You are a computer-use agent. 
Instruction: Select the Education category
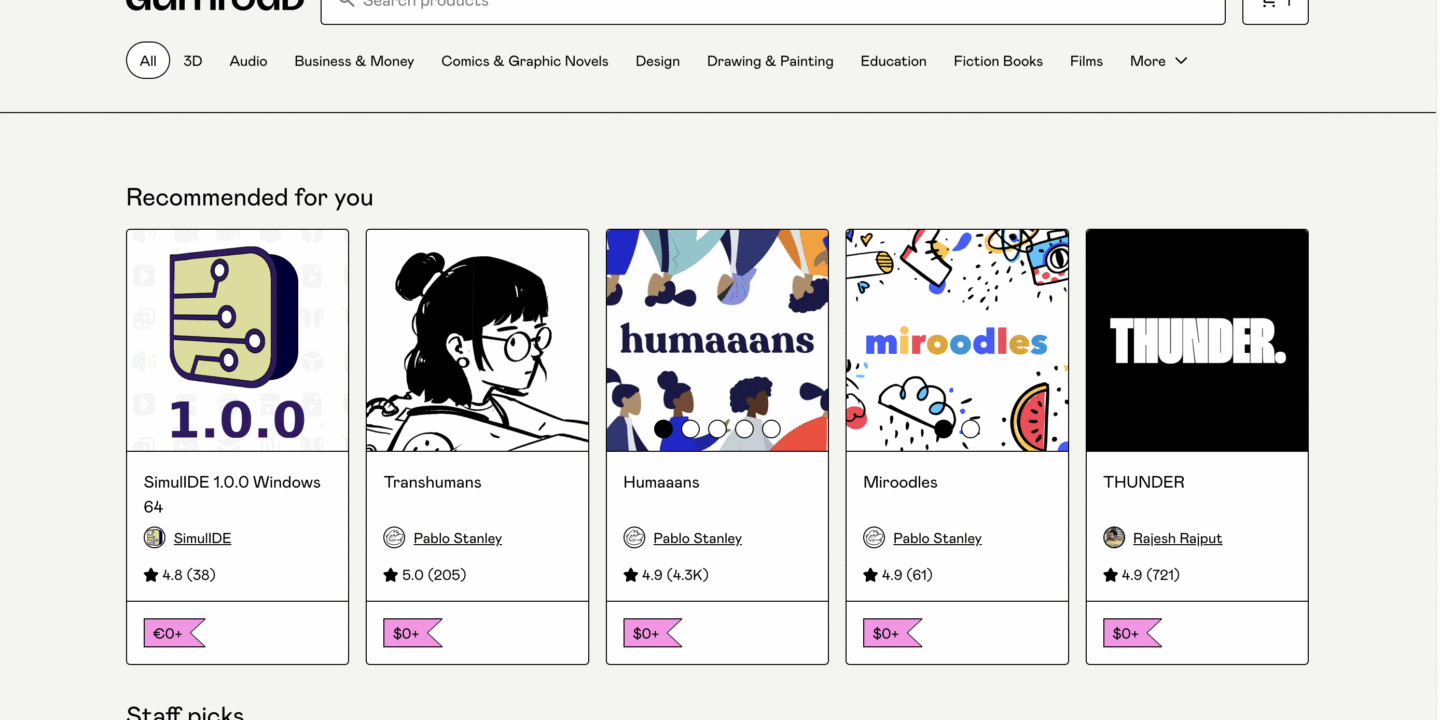(893, 61)
